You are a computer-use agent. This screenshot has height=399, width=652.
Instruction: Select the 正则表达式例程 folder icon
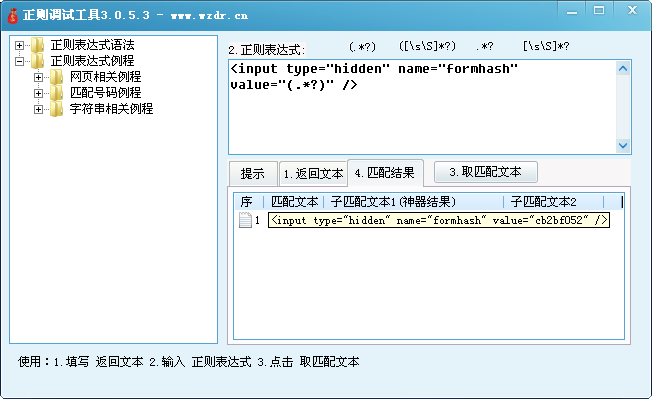click(37, 61)
